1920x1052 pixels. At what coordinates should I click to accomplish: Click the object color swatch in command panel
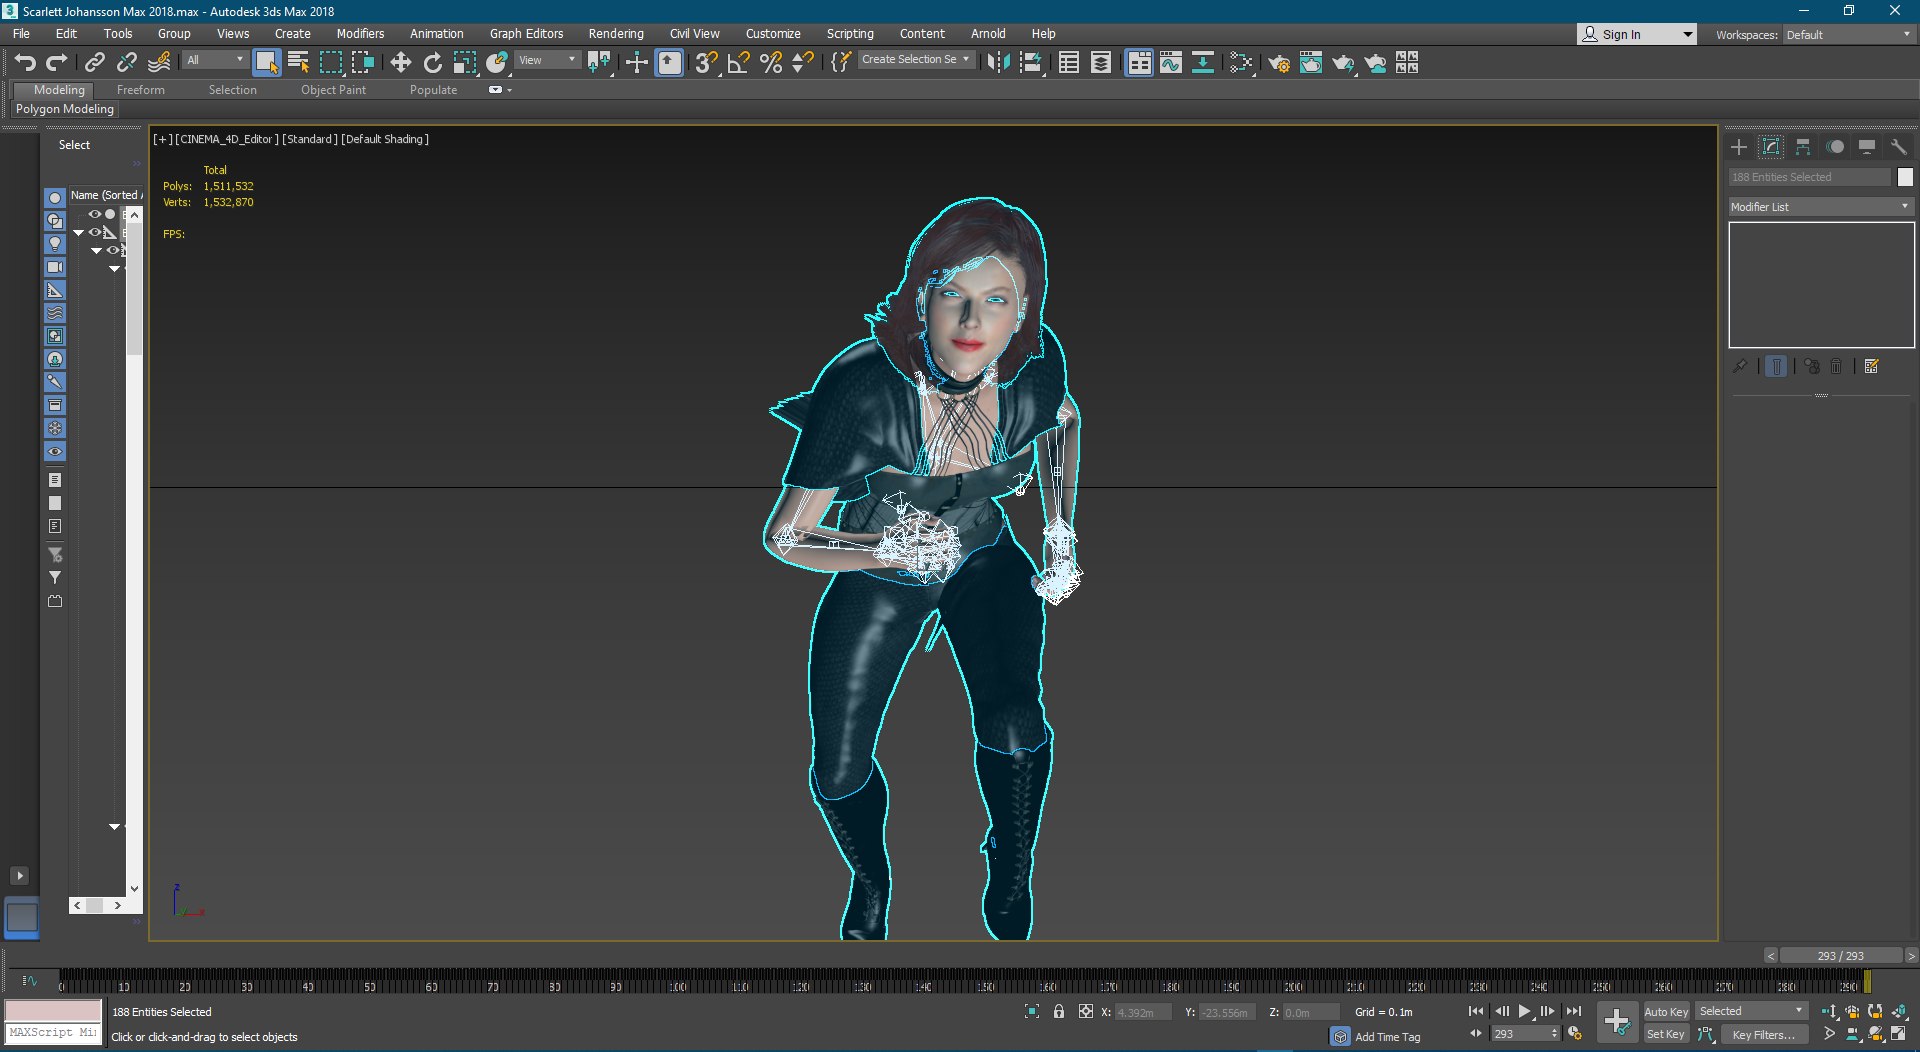coord(1904,177)
